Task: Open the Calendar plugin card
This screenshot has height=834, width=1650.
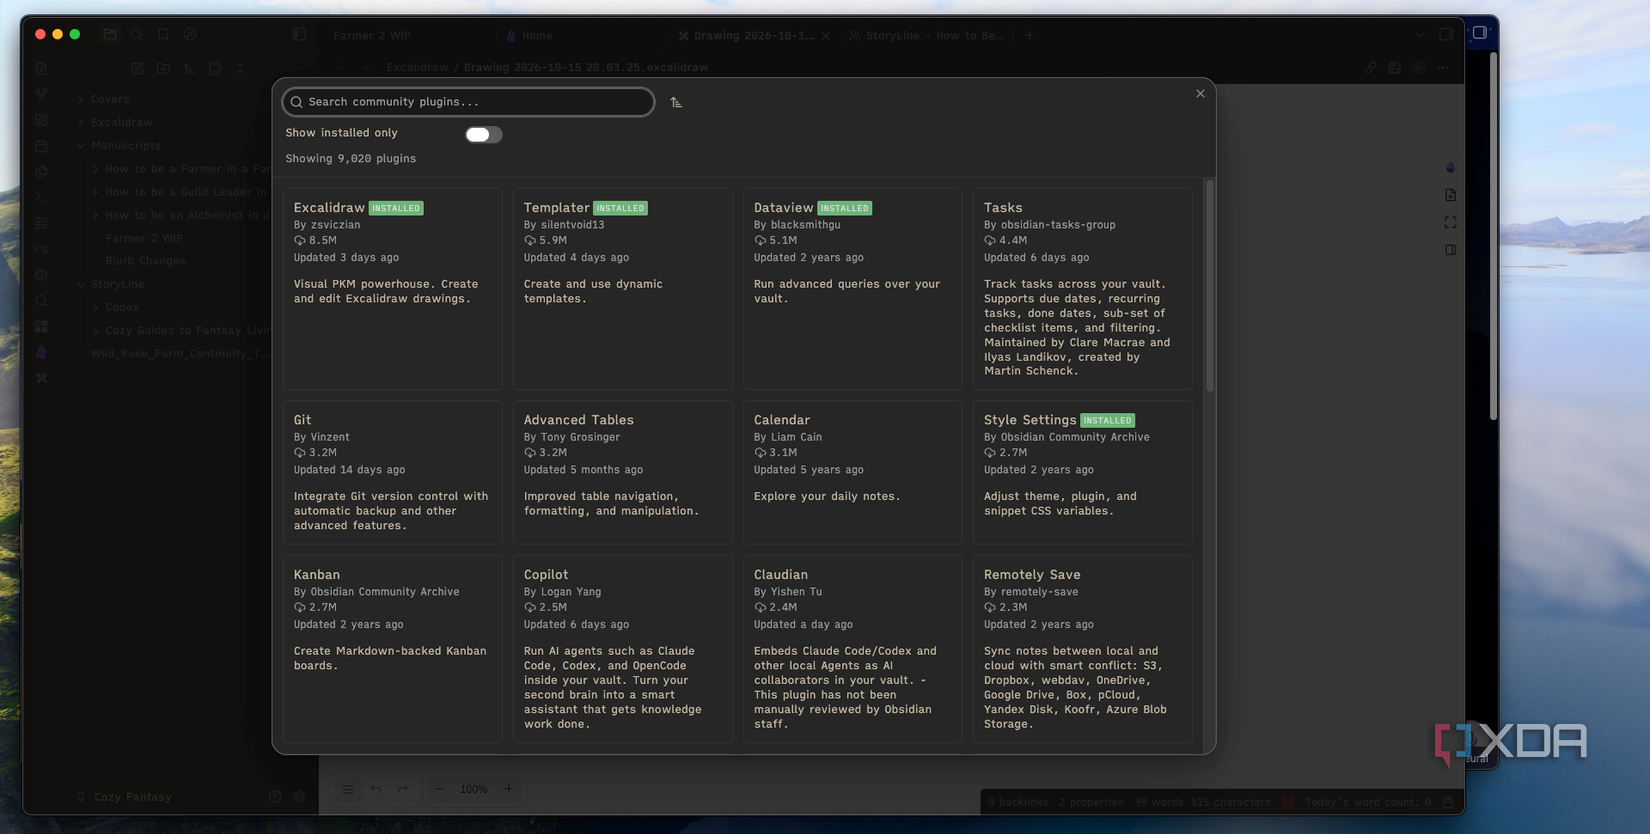Action: (x=852, y=472)
